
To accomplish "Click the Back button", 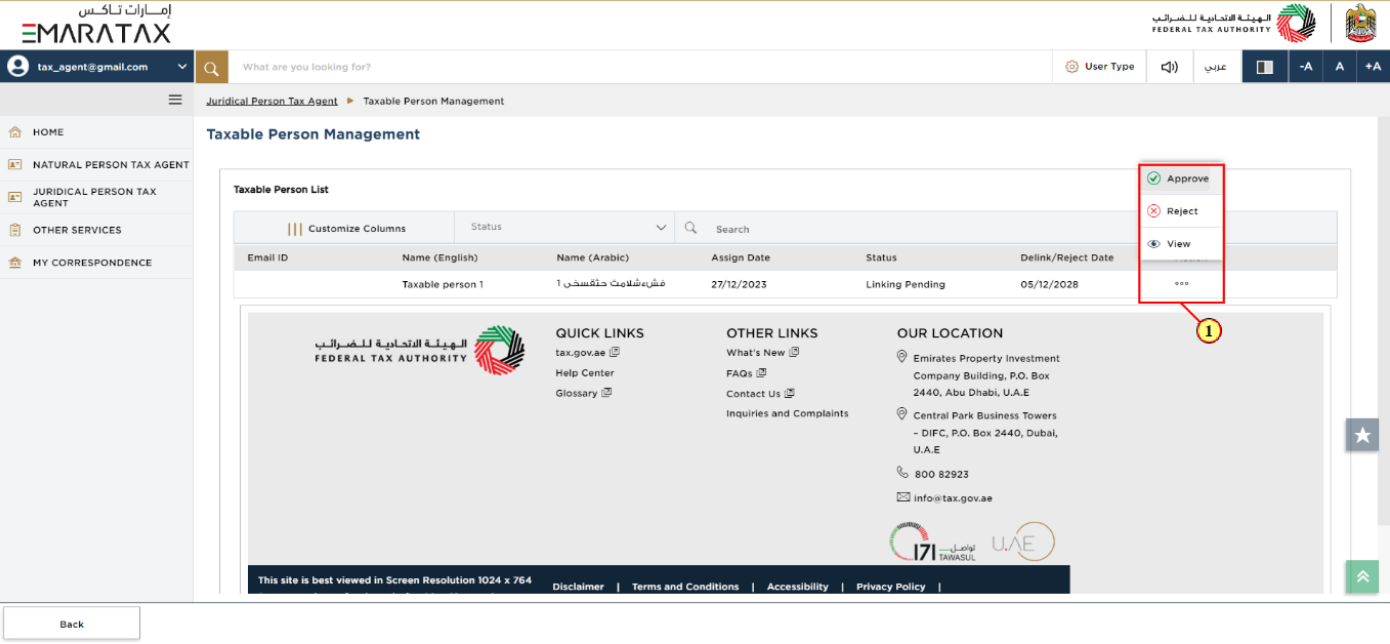I will pyautogui.click(x=71, y=624).
